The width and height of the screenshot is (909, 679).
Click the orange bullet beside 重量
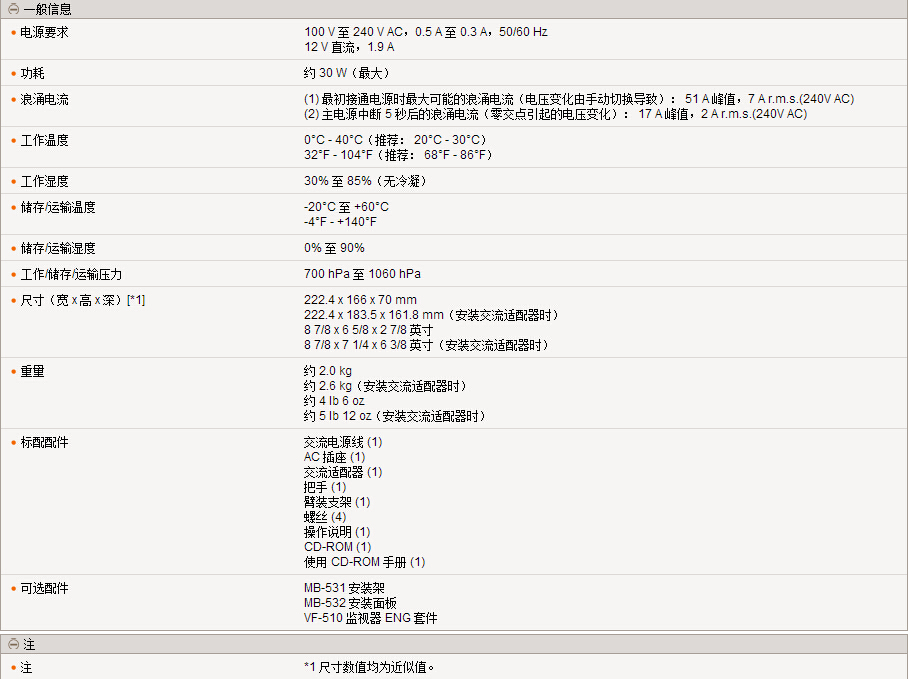point(14,372)
